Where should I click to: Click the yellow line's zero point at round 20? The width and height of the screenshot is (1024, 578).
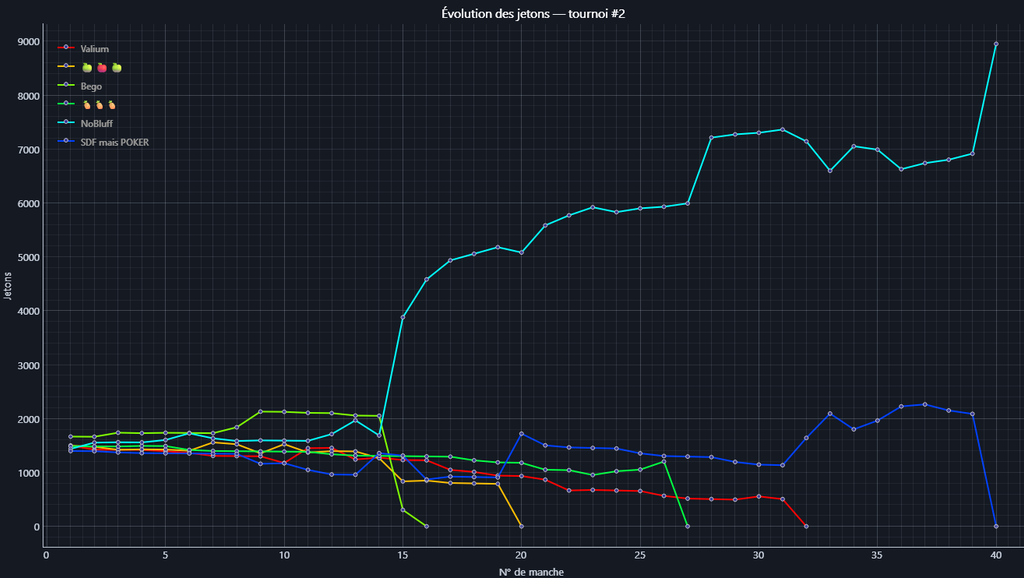click(521, 526)
